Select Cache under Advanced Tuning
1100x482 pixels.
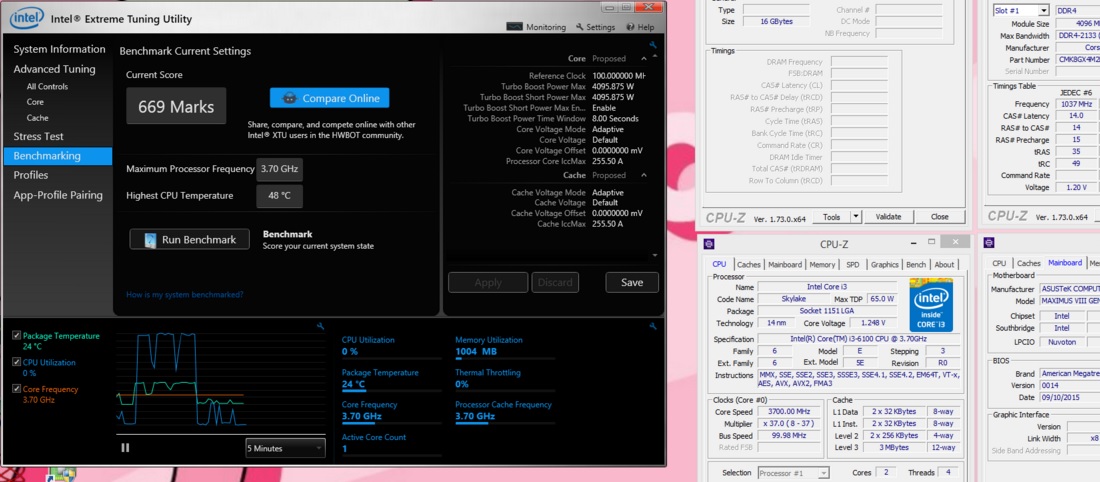[x=37, y=118]
